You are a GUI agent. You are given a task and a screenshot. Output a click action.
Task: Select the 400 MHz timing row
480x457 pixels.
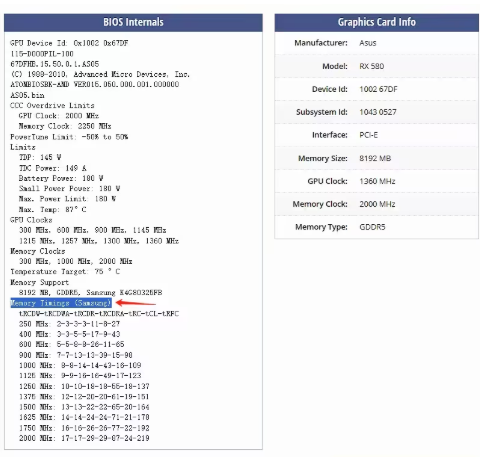point(69,334)
